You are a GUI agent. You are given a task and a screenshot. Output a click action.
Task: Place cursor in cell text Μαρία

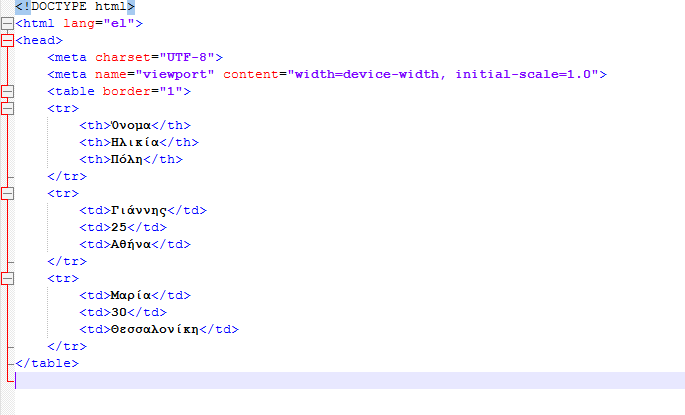[x=131, y=295]
